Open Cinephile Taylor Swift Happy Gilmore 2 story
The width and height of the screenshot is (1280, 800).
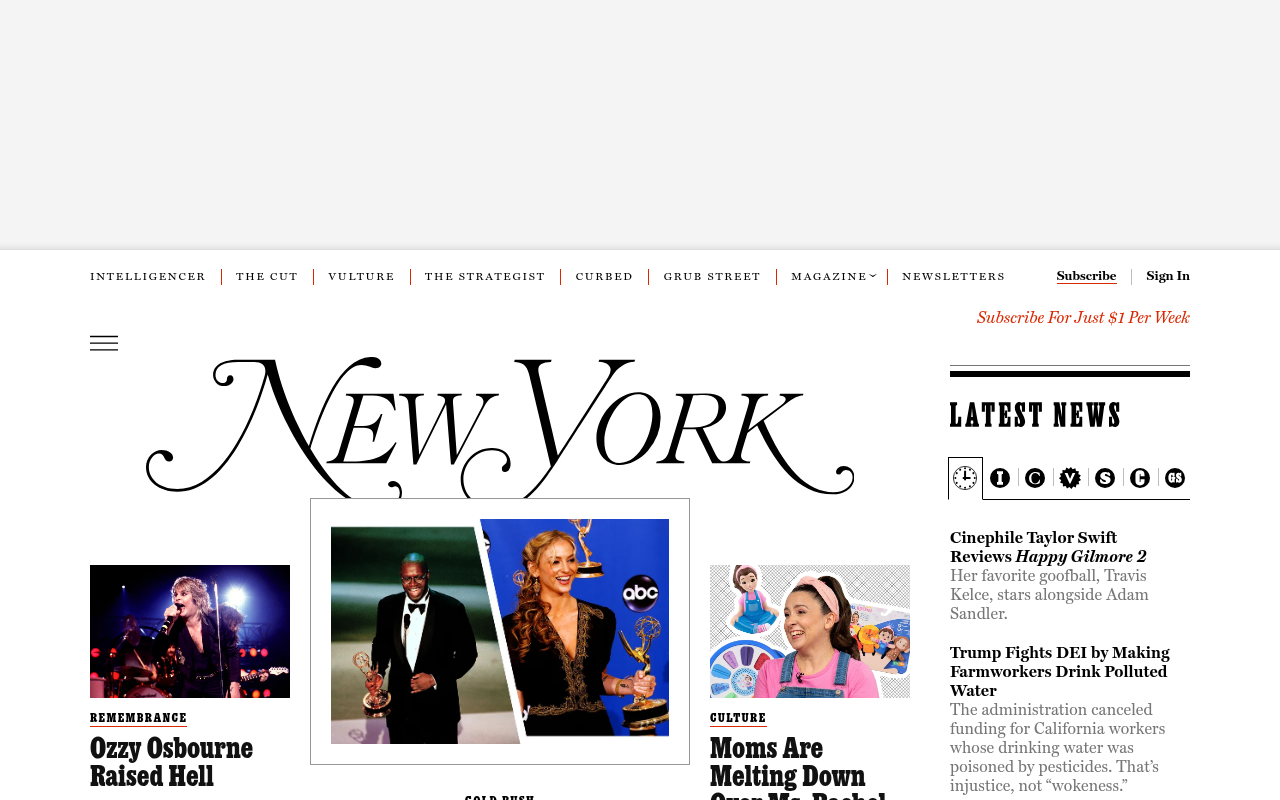tap(1048, 547)
